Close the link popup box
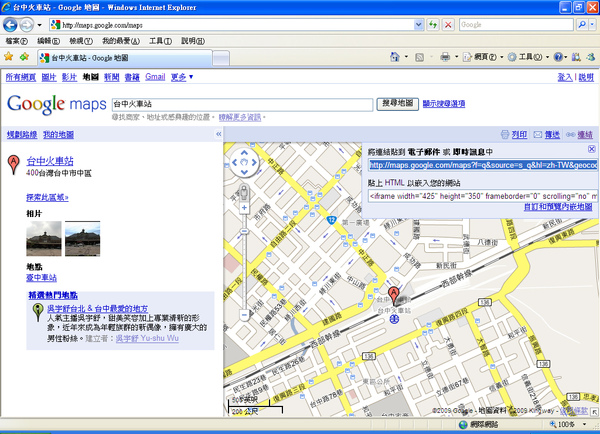 point(592,149)
